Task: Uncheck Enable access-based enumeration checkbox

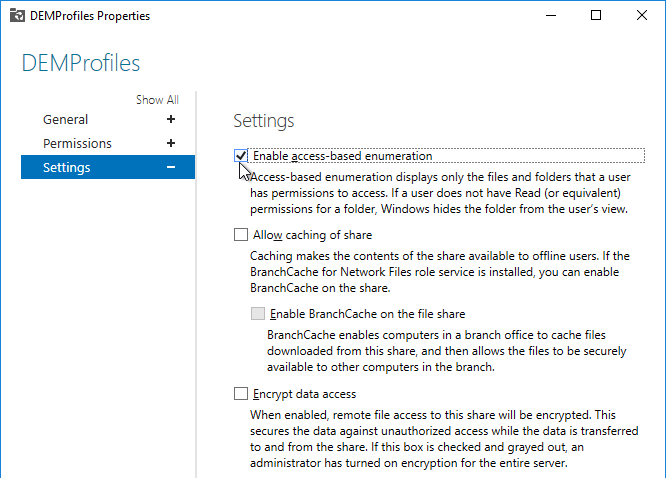Action: [x=241, y=156]
